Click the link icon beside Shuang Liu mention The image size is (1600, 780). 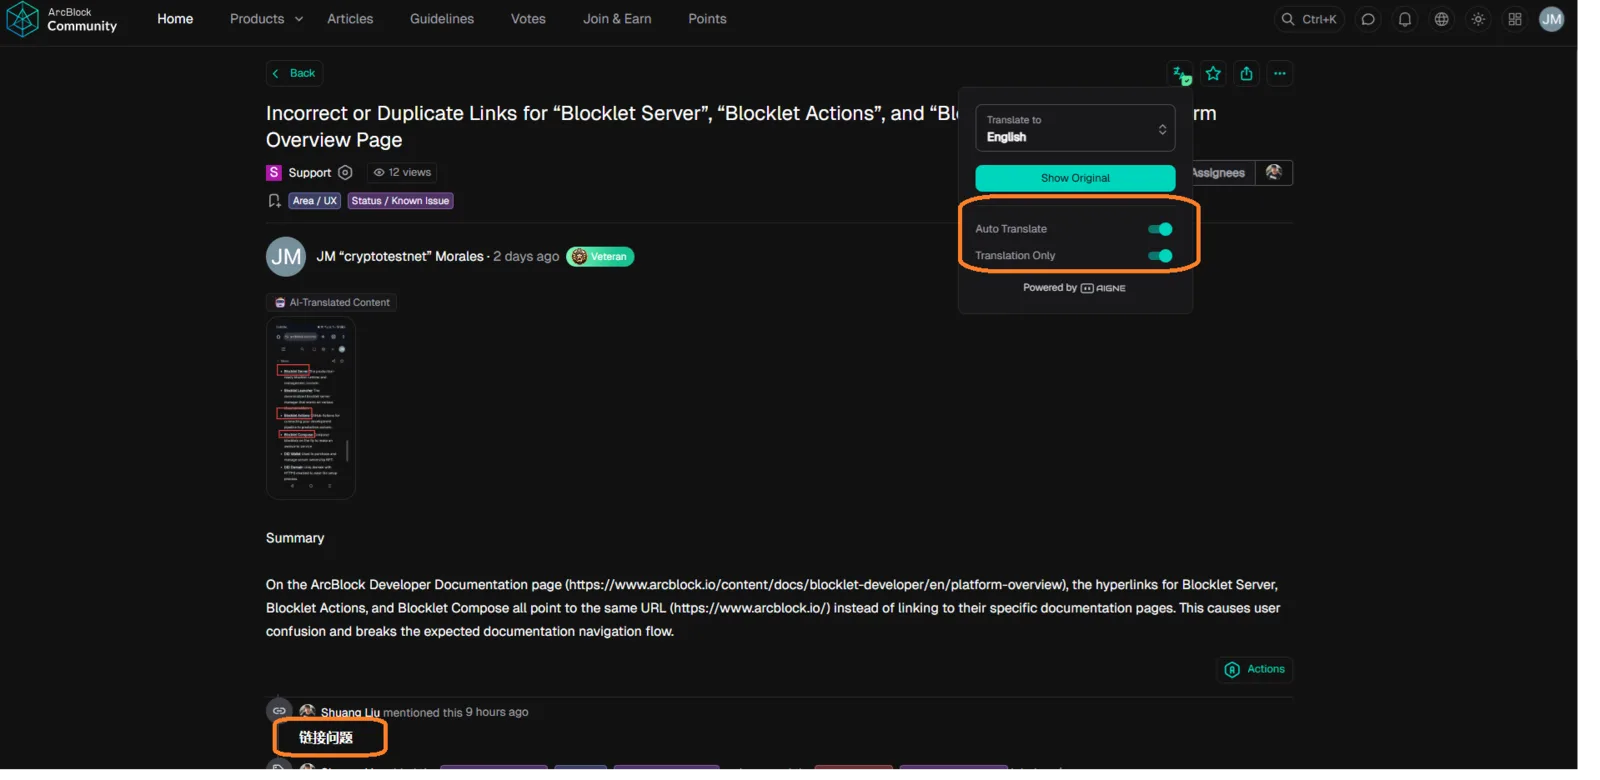pos(279,711)
